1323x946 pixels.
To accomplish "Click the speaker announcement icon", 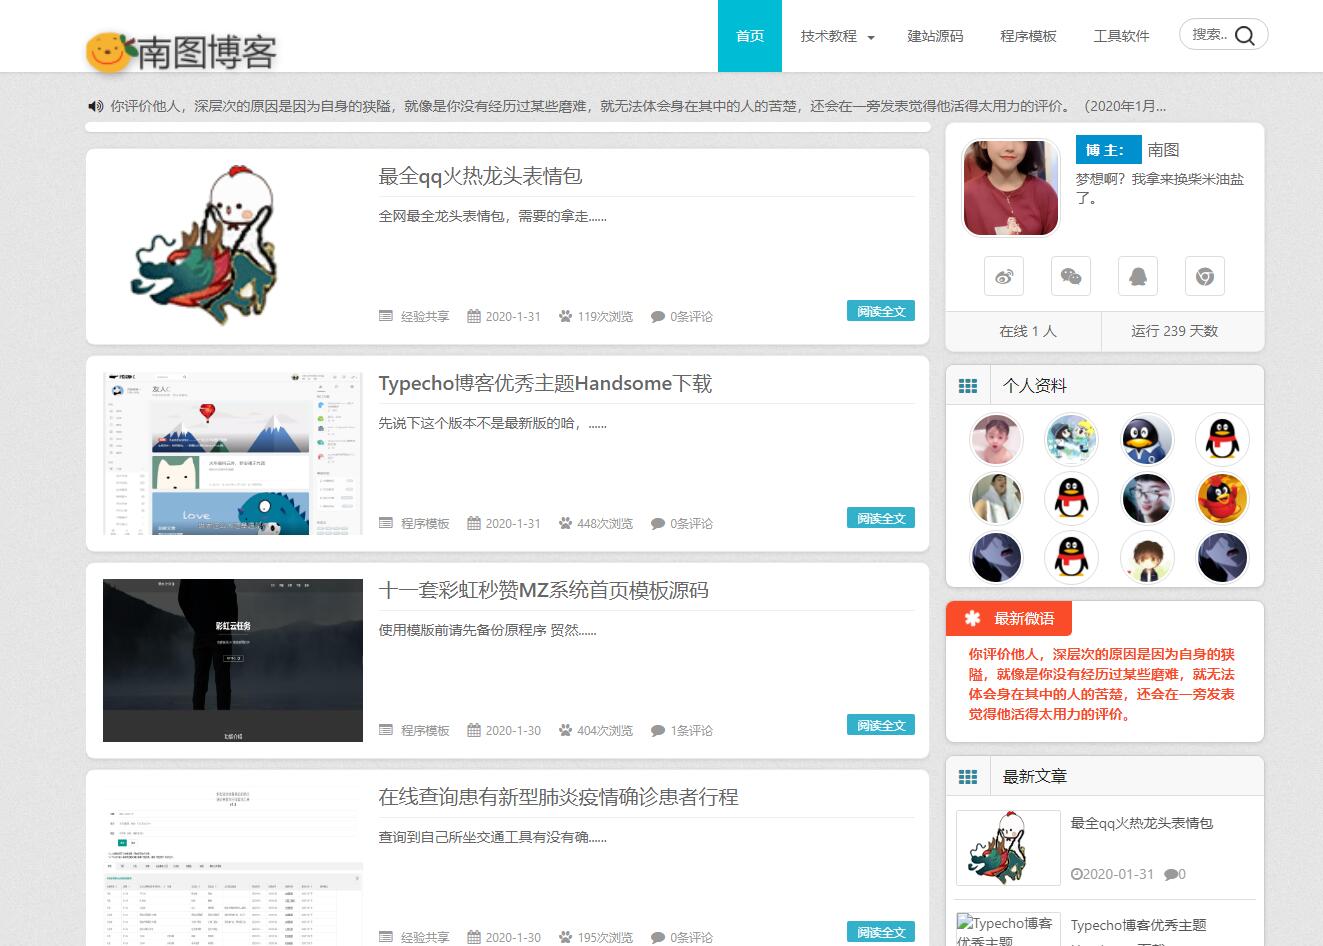I will click(x=96, y=106).
